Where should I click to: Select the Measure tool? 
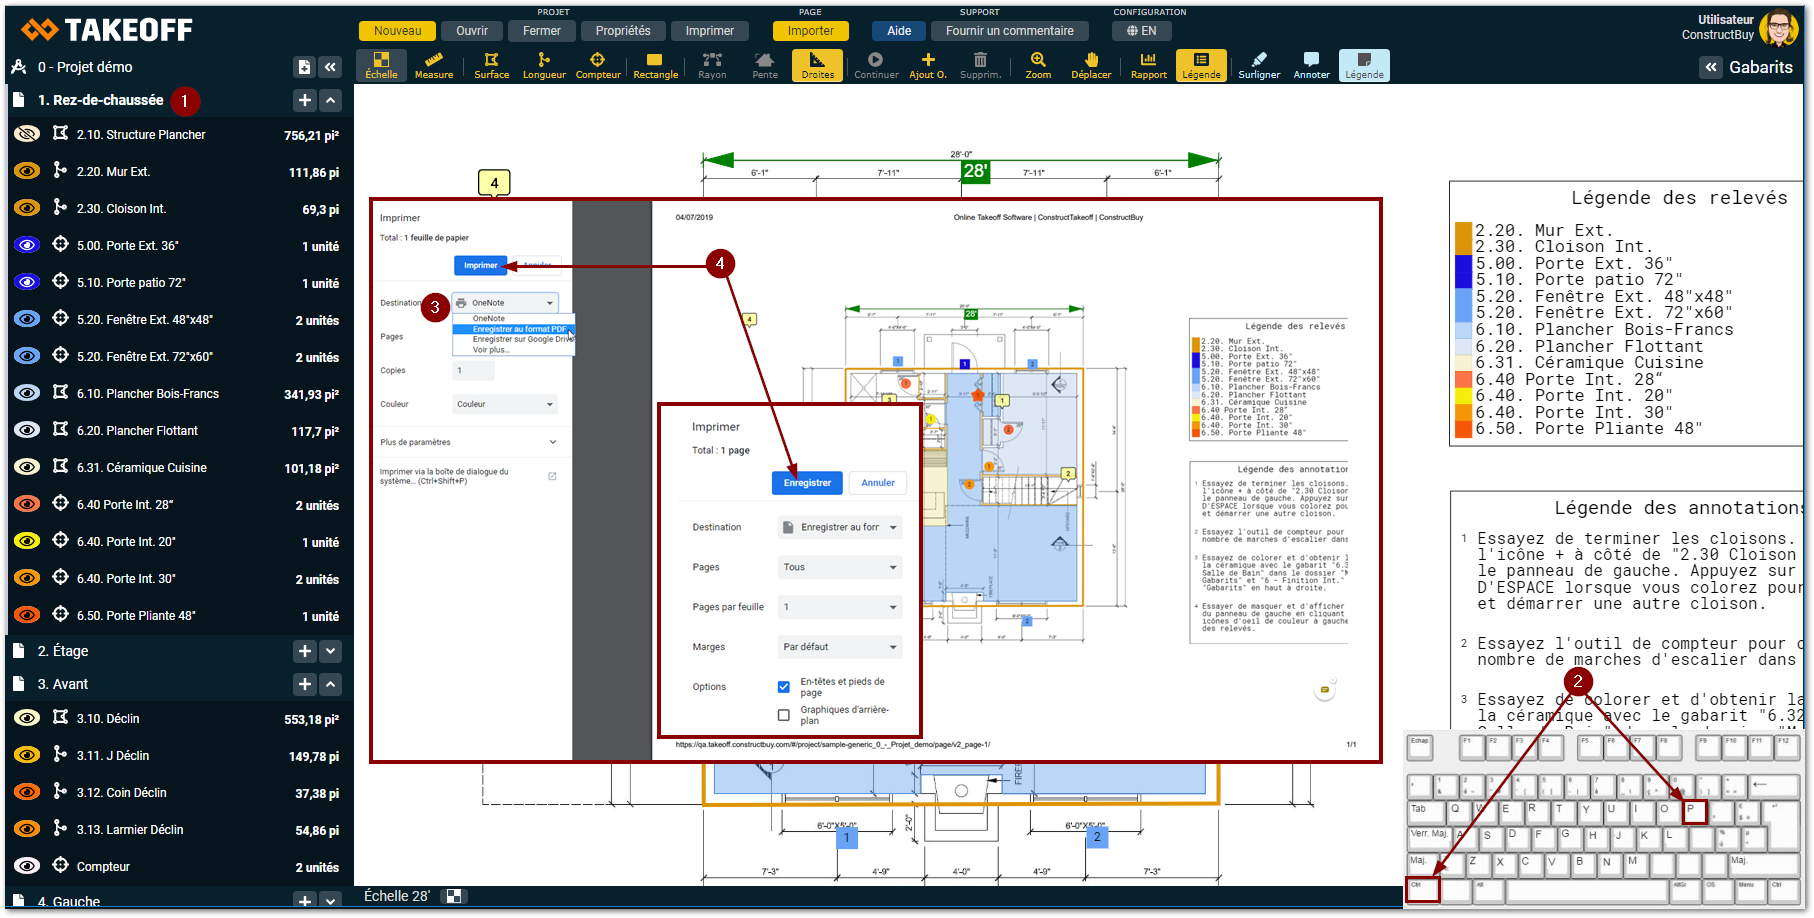point(433,65)
